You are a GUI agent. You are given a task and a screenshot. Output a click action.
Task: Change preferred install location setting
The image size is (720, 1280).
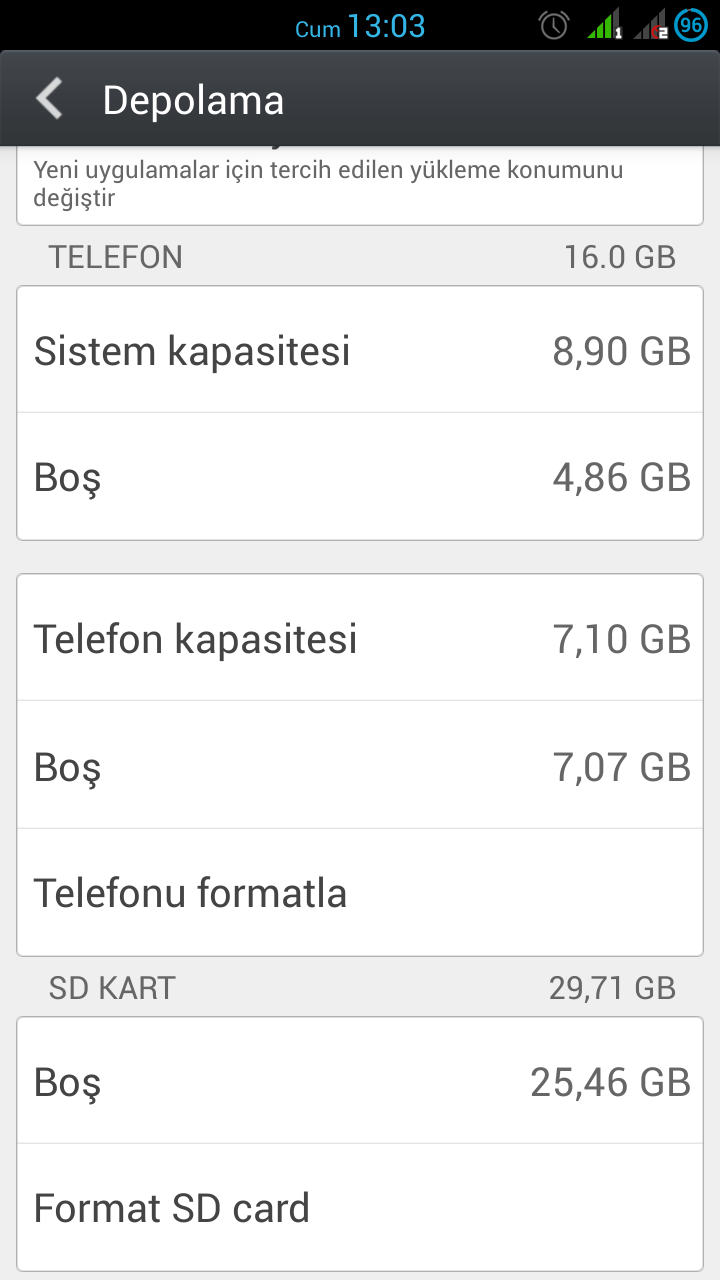(x=360, y=184)
